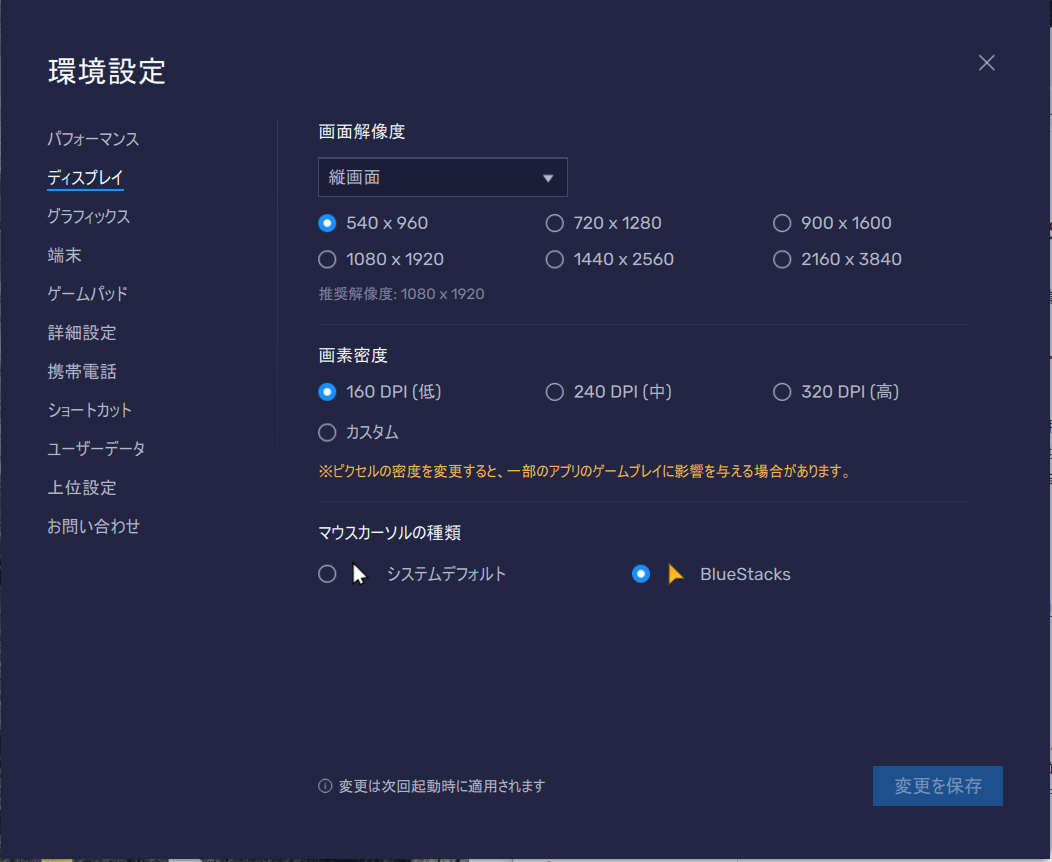
Task: Select システムデフォルト mouse cursor type
Action: click(327, 574)
